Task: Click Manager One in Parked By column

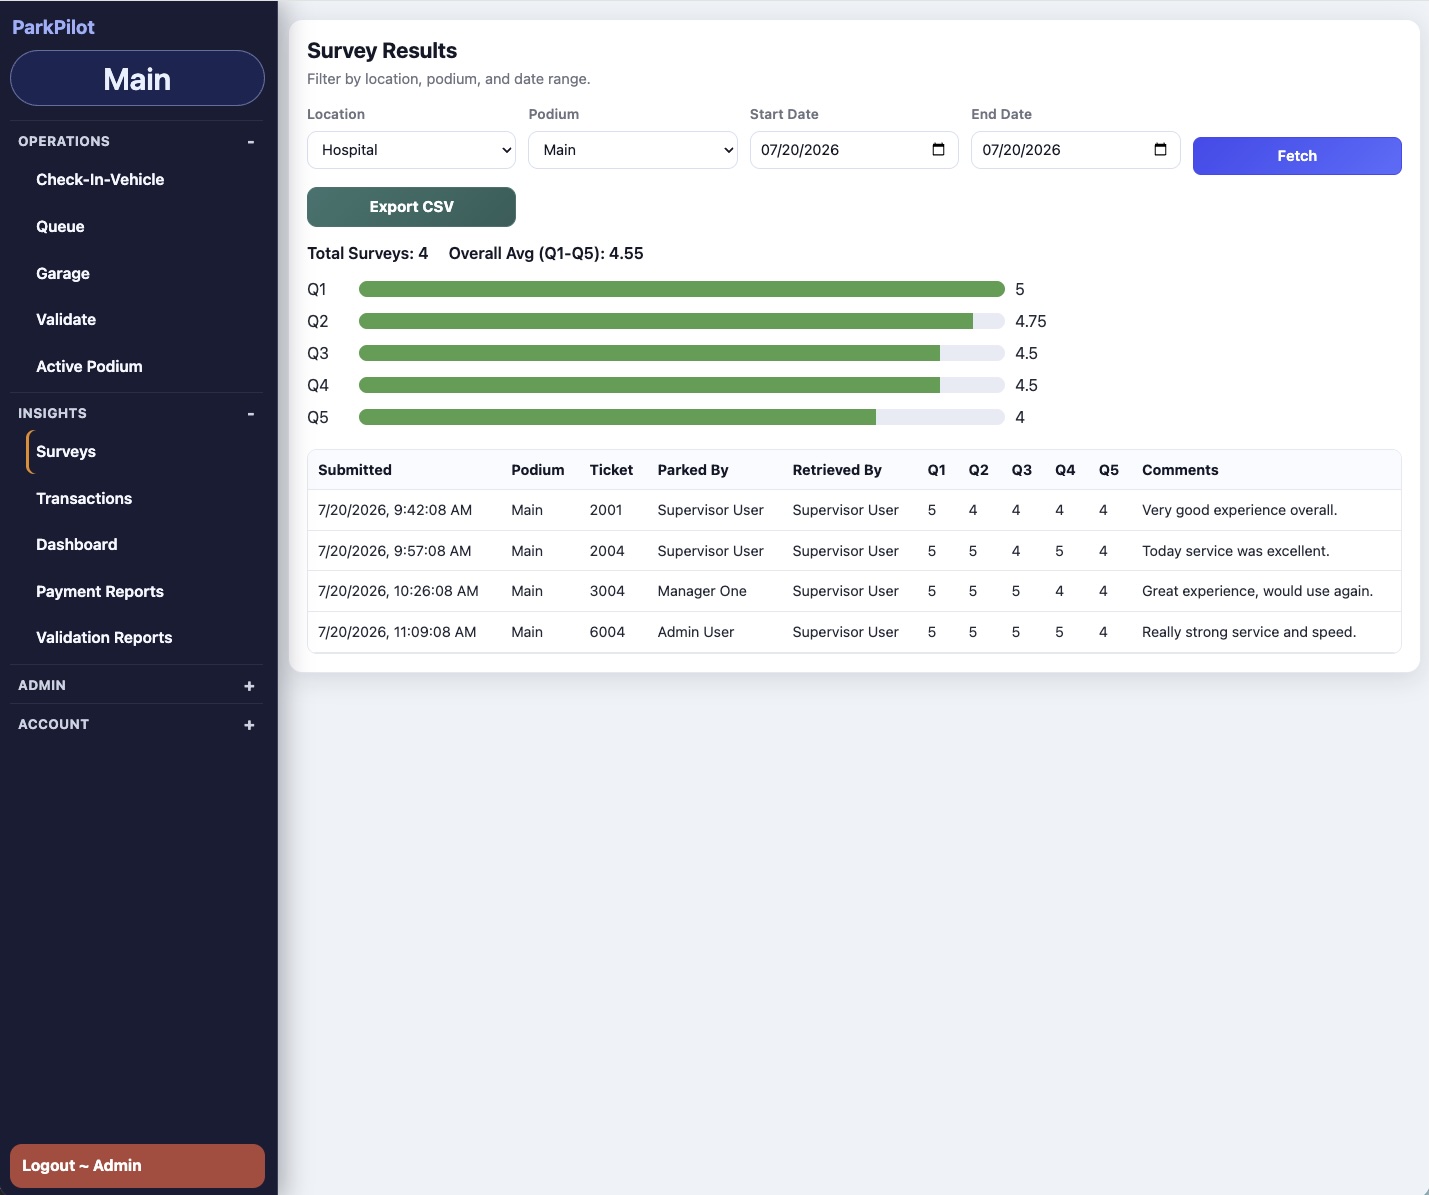Action: 702,591
